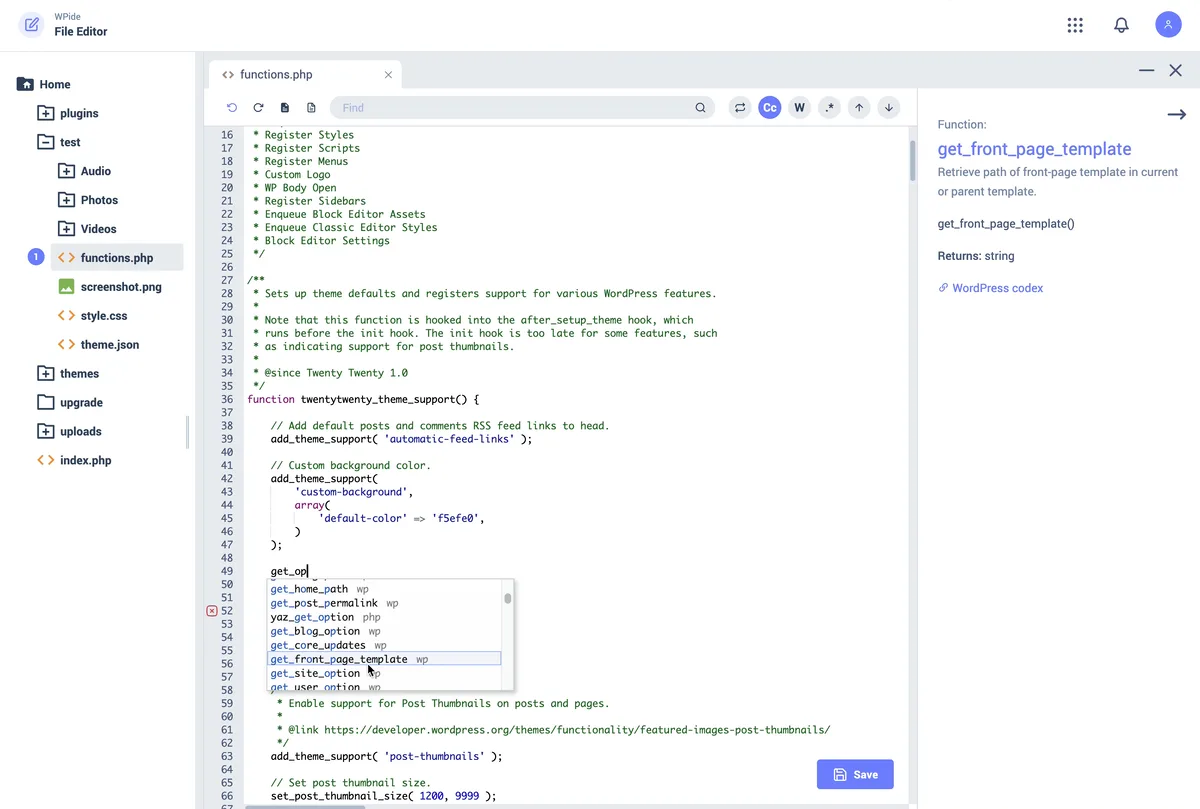Viewport: 1200px width, 809px height.
Task: Open the upgrade folder
Action: (x=70, y=402)
